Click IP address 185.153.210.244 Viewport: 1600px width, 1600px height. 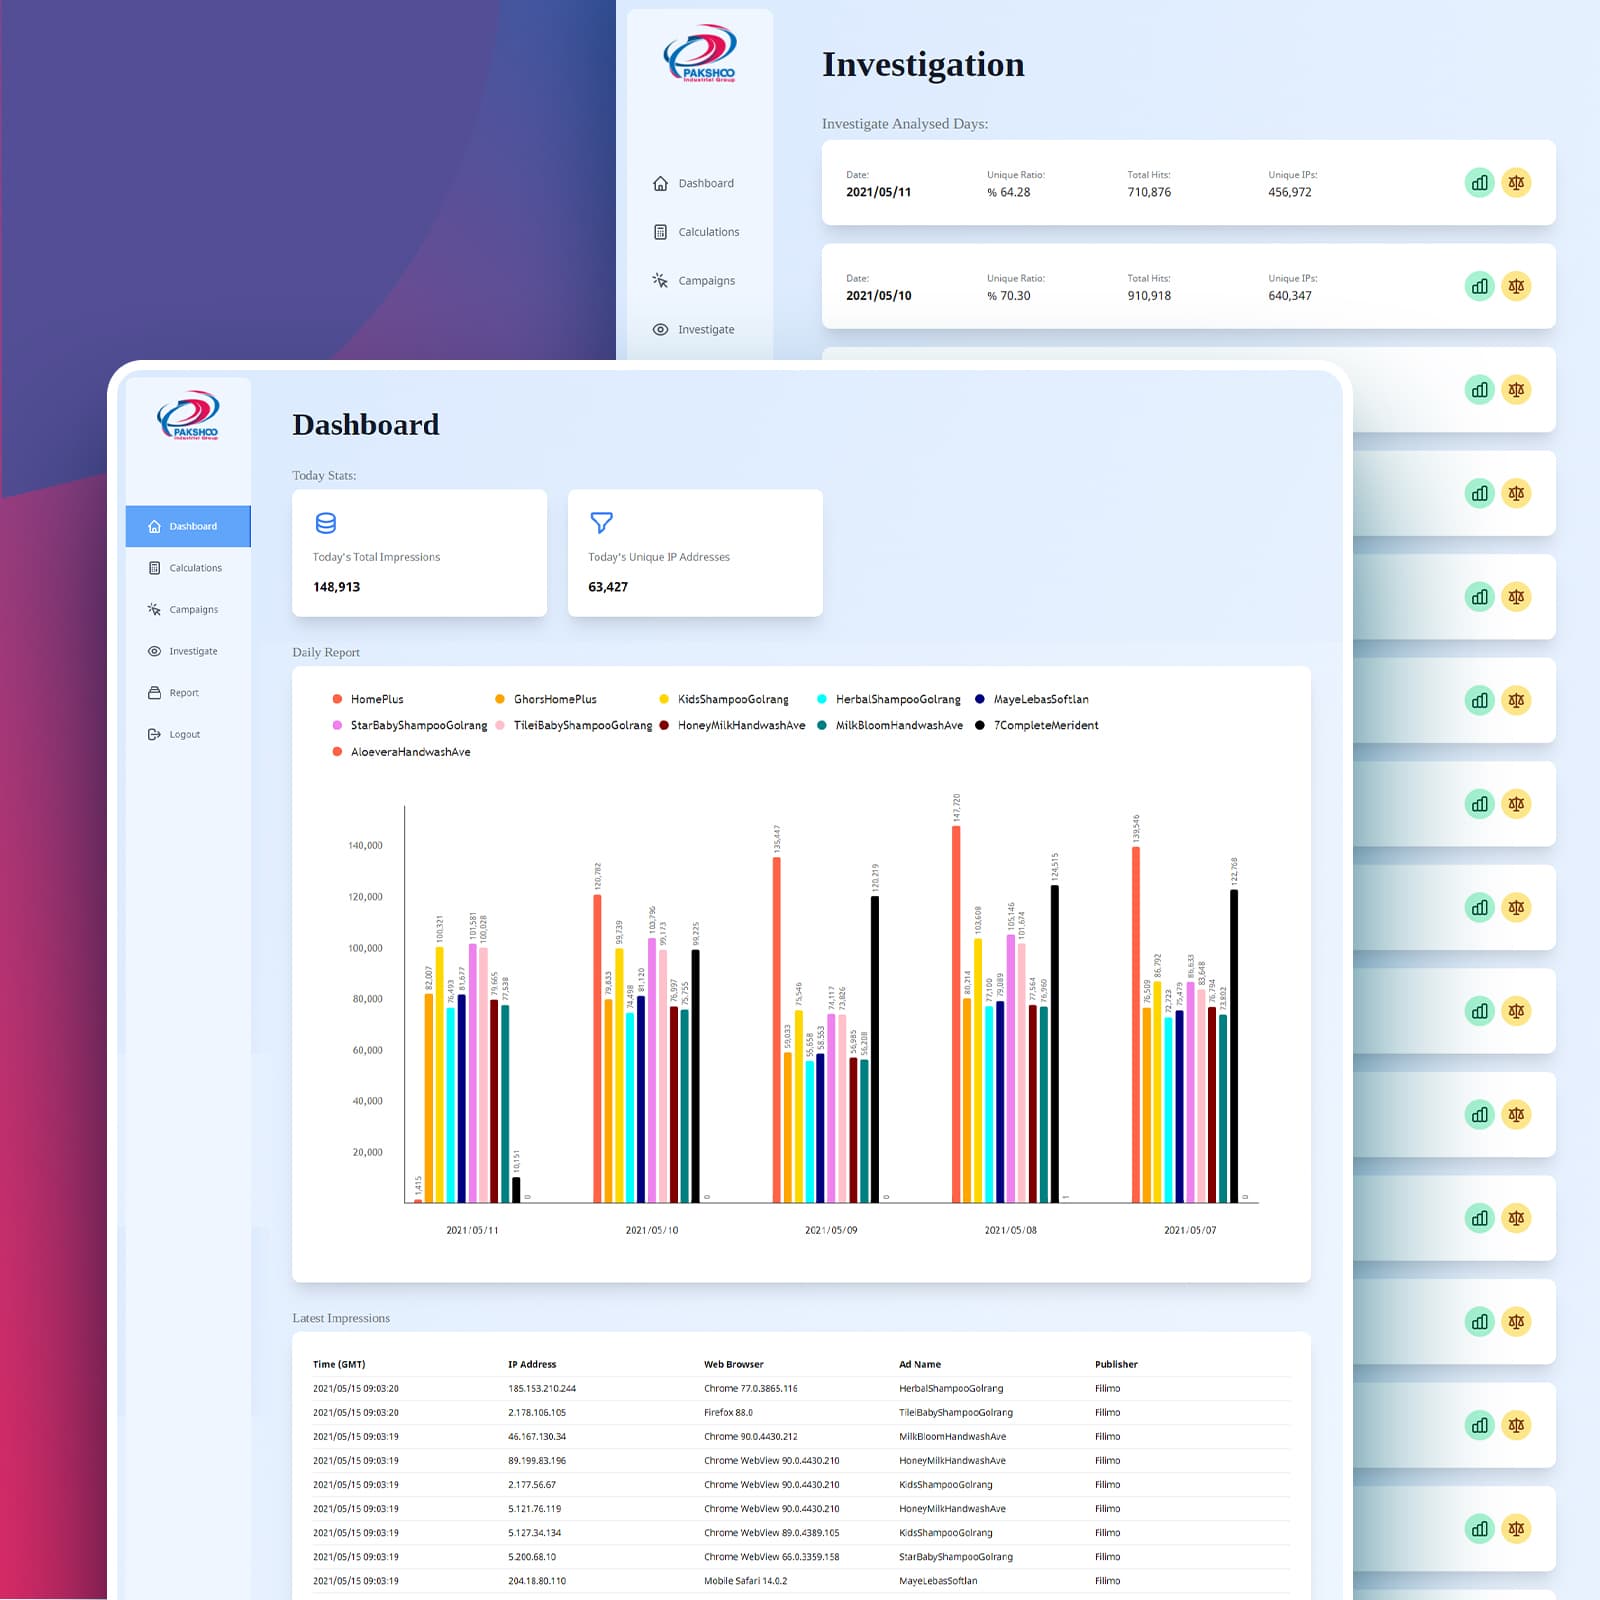click(542, 1388)
